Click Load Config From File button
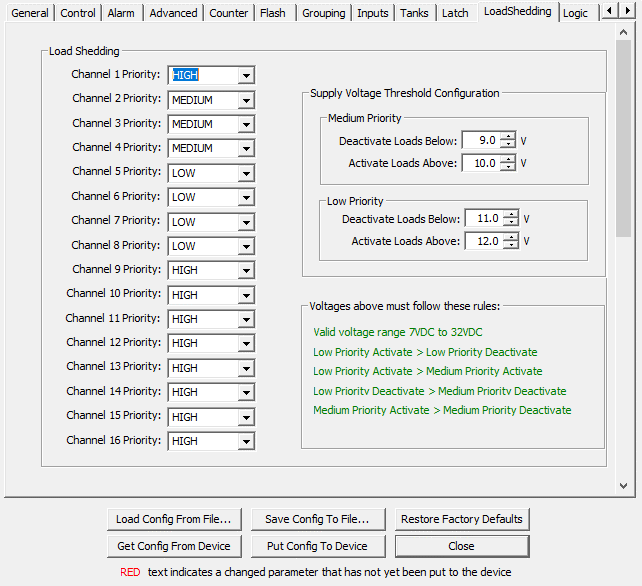The height and width of the screenshot is (586, 642). 173,519
